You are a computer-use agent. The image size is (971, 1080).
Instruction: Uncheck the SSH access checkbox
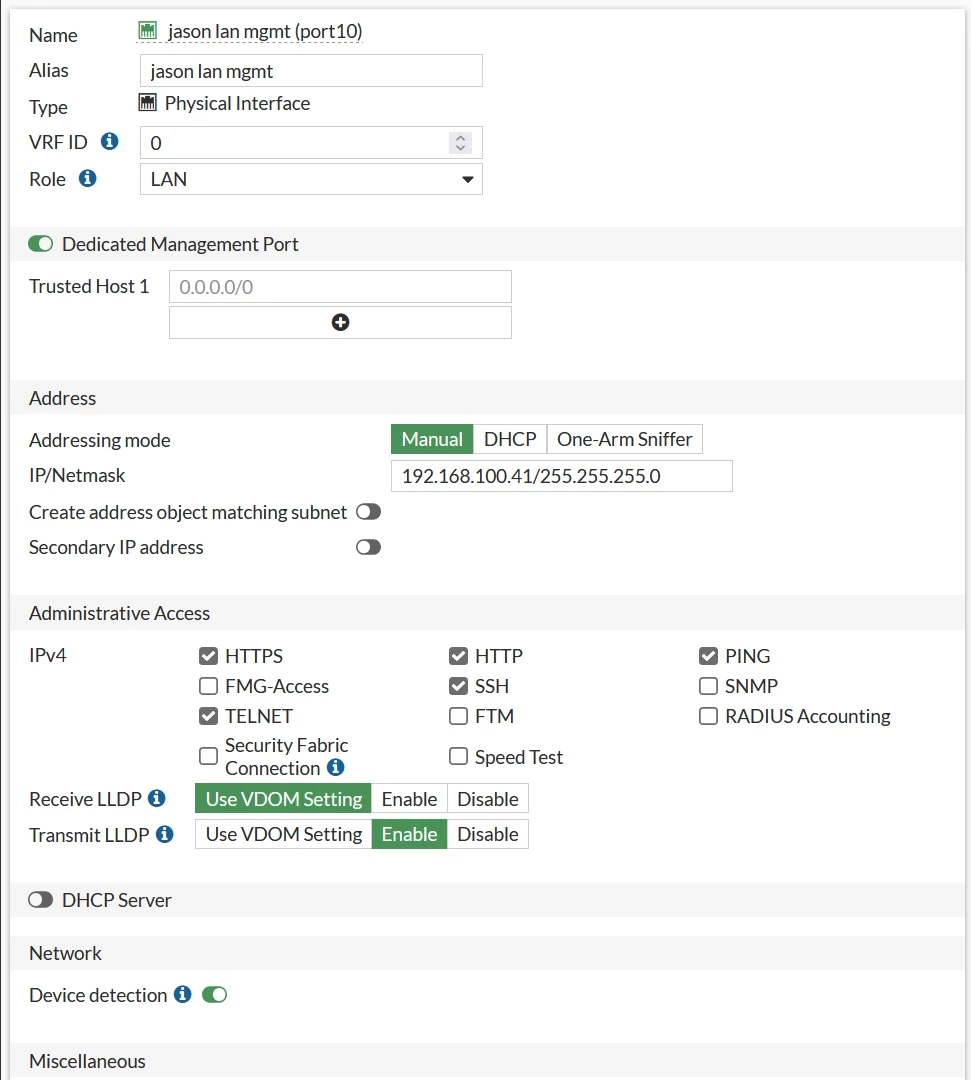458,686
